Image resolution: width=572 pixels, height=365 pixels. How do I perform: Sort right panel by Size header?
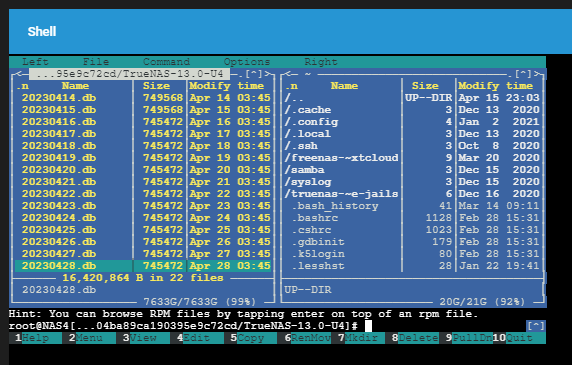pyautogui.click(x=425, y=86)
